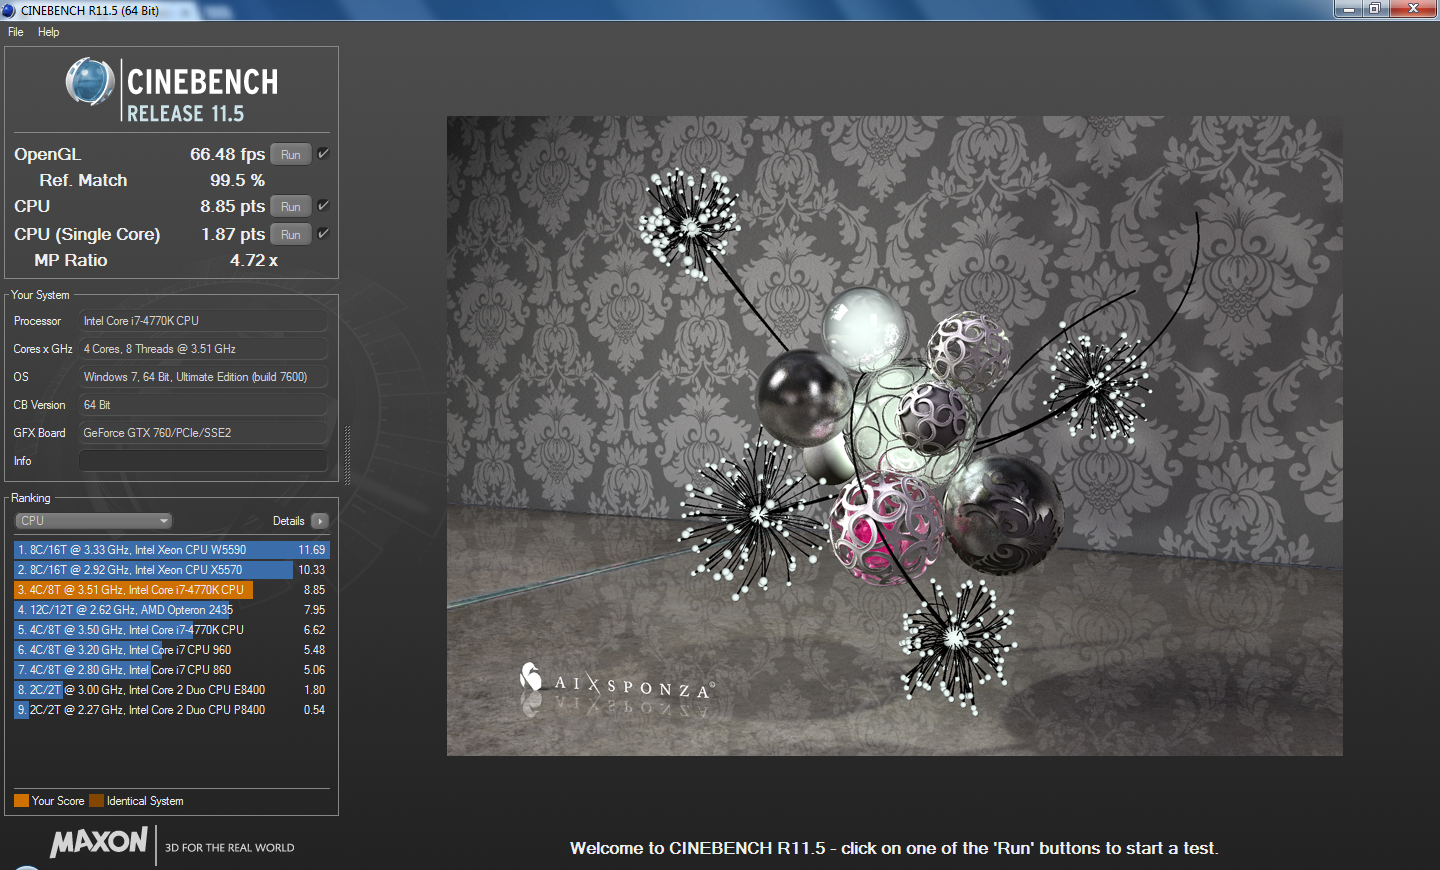The height and width of the screenshot is (870, 1440).
Task: Click the Info input field
Action: (x=203, y=461)
